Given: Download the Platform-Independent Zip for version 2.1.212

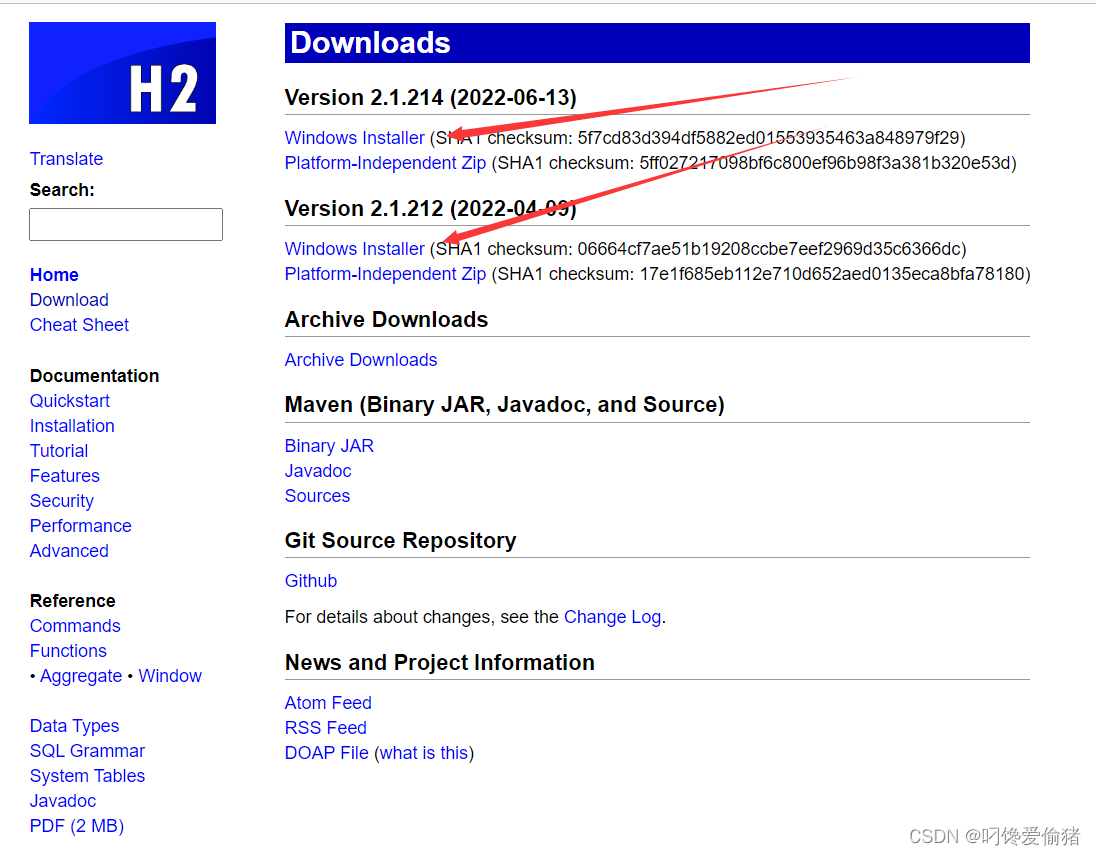Looking at the screenshot, I should pyautogui.click(x=385, y=273).
